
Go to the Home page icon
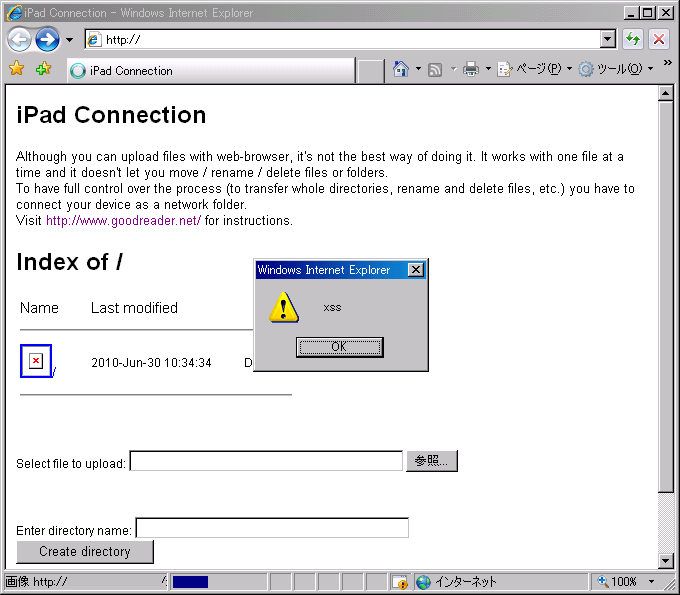401,69
